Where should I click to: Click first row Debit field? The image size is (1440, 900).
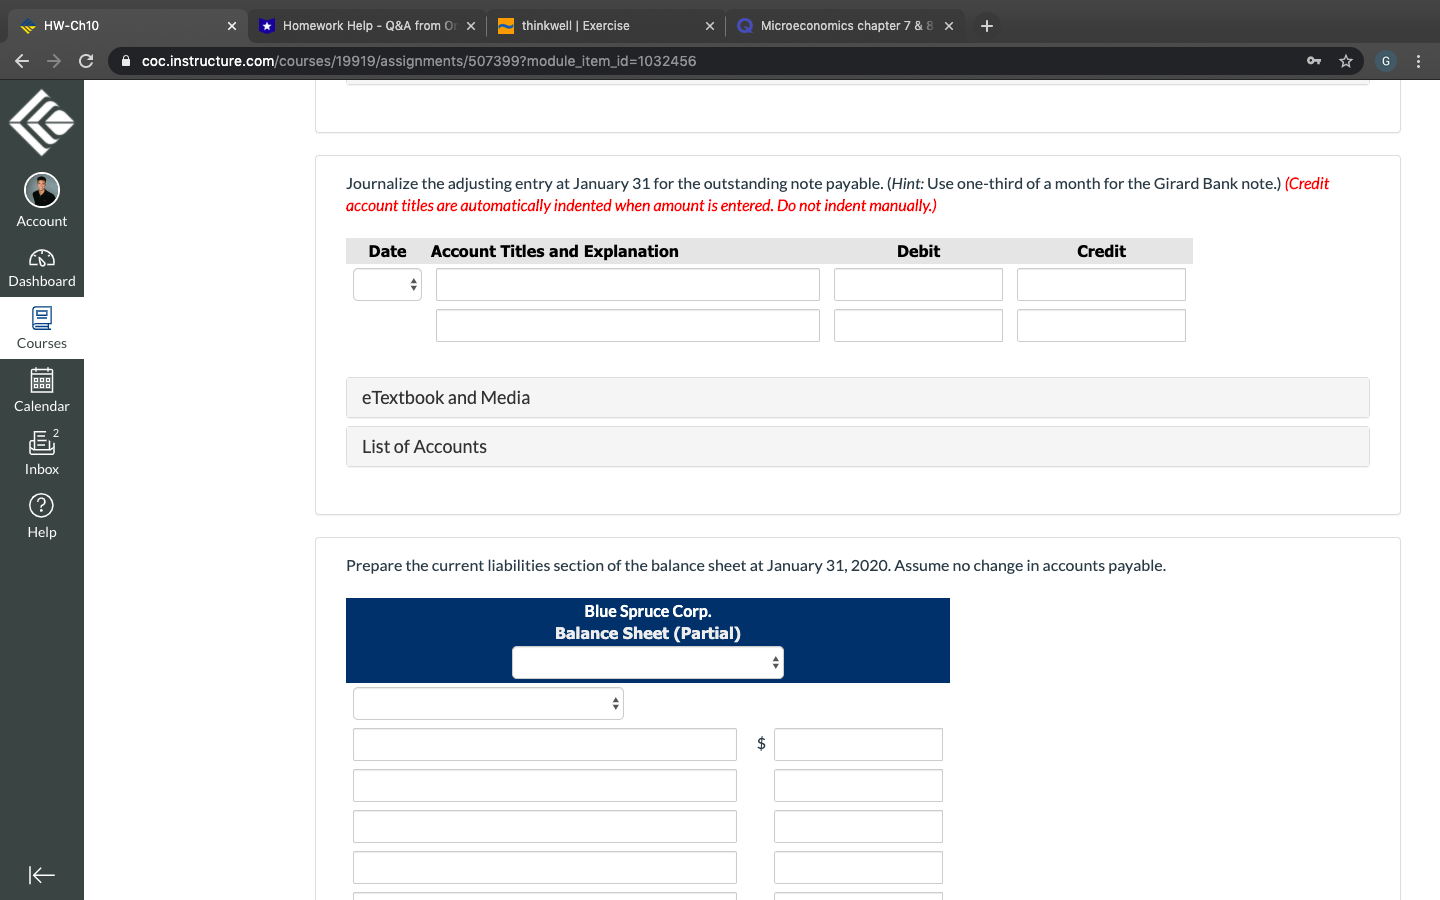click(x=918, y=285)
